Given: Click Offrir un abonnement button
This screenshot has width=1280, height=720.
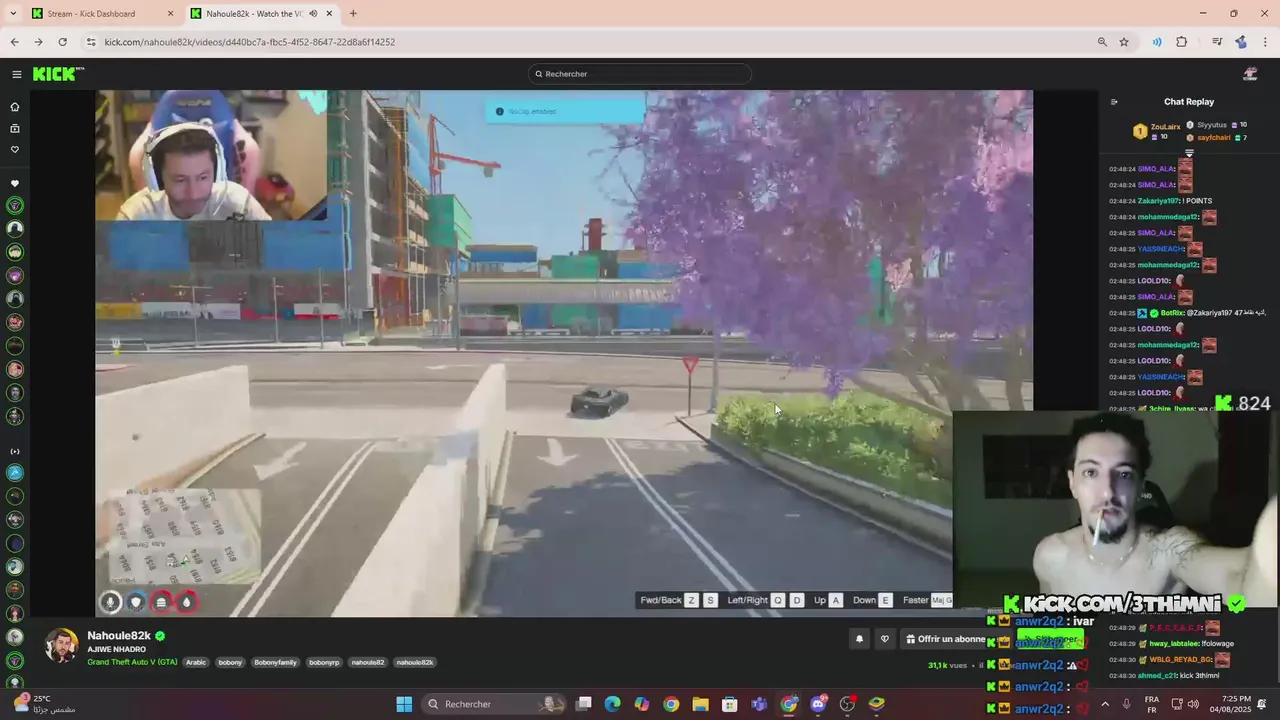Looking at the screenshot, I should (x=945, y=639).
